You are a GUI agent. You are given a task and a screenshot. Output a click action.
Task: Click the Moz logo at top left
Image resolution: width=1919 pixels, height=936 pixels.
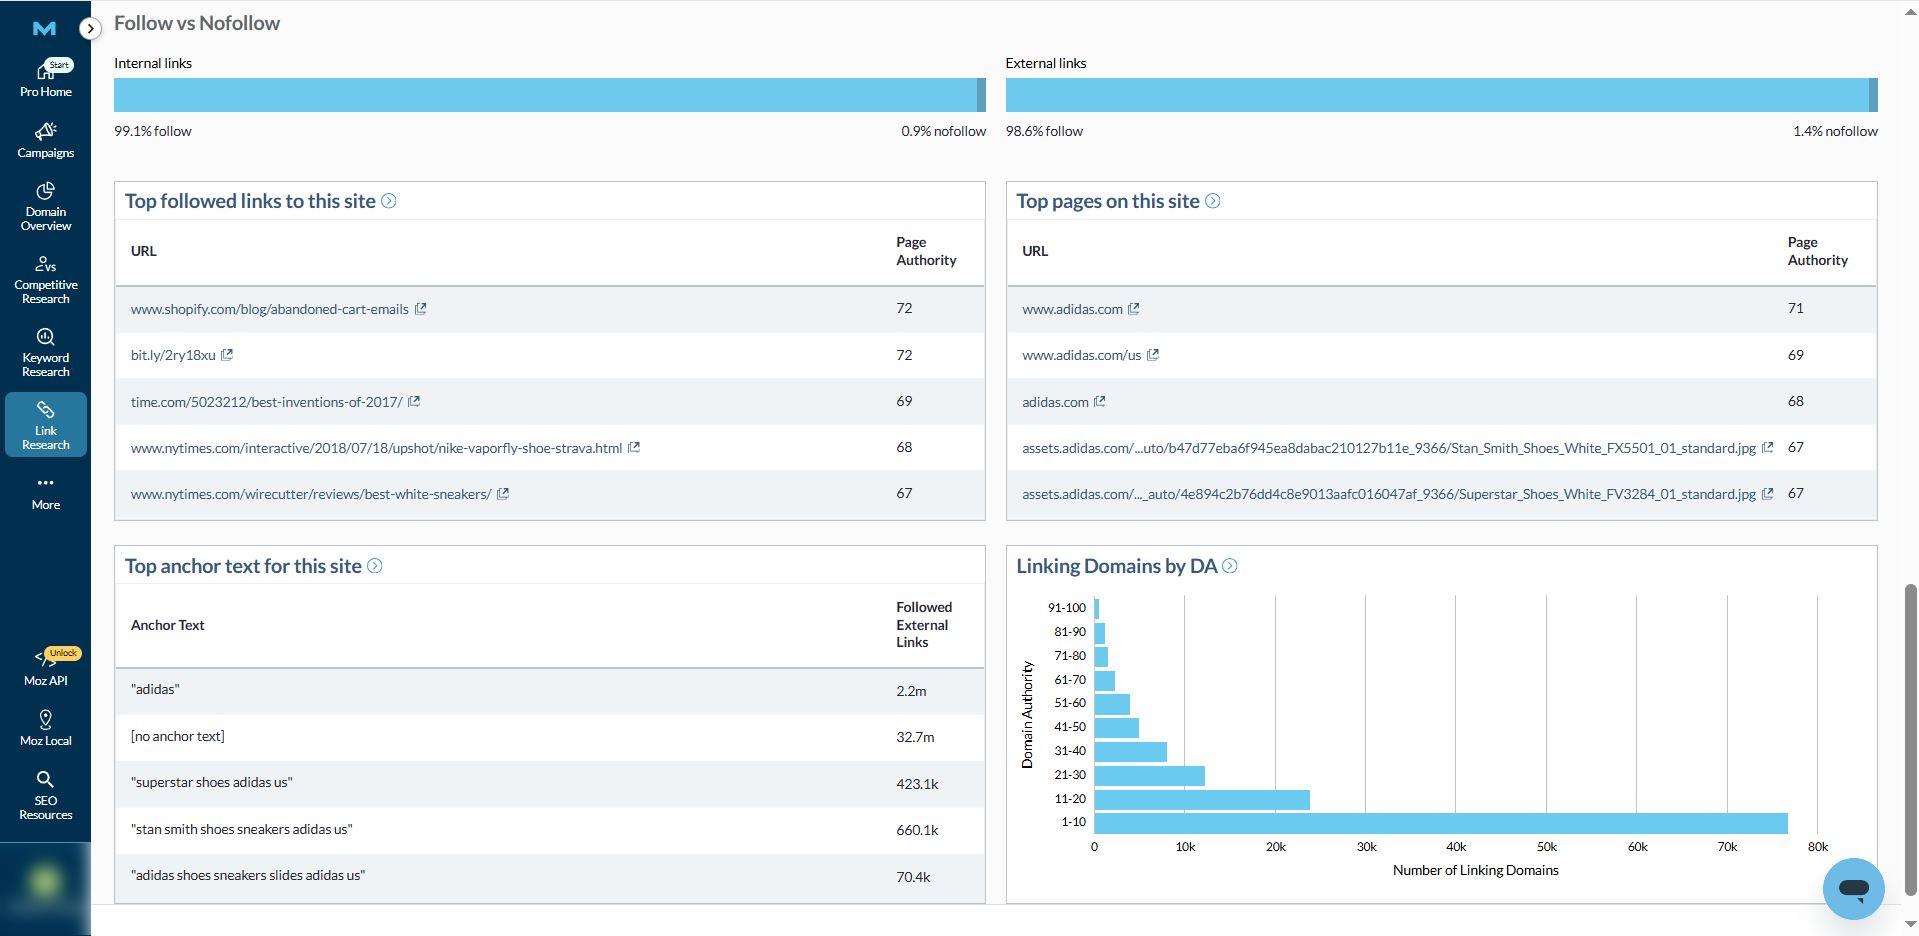(x=43, y=28)
